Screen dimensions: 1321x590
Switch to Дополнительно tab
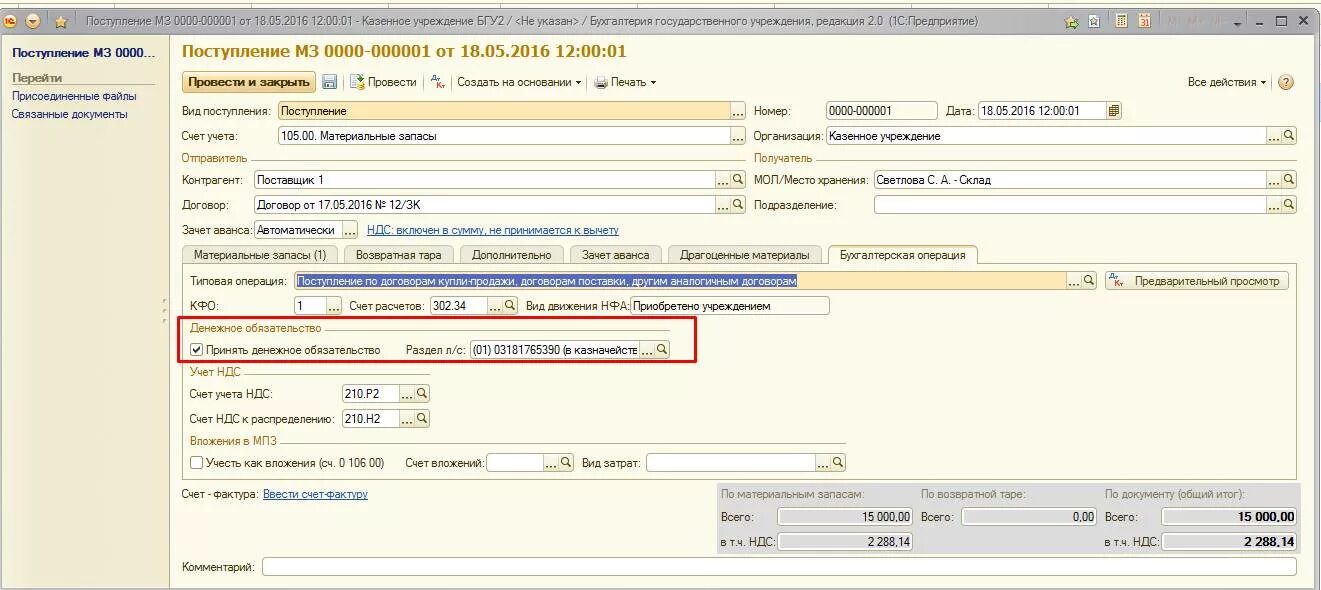tap(511, 255)
